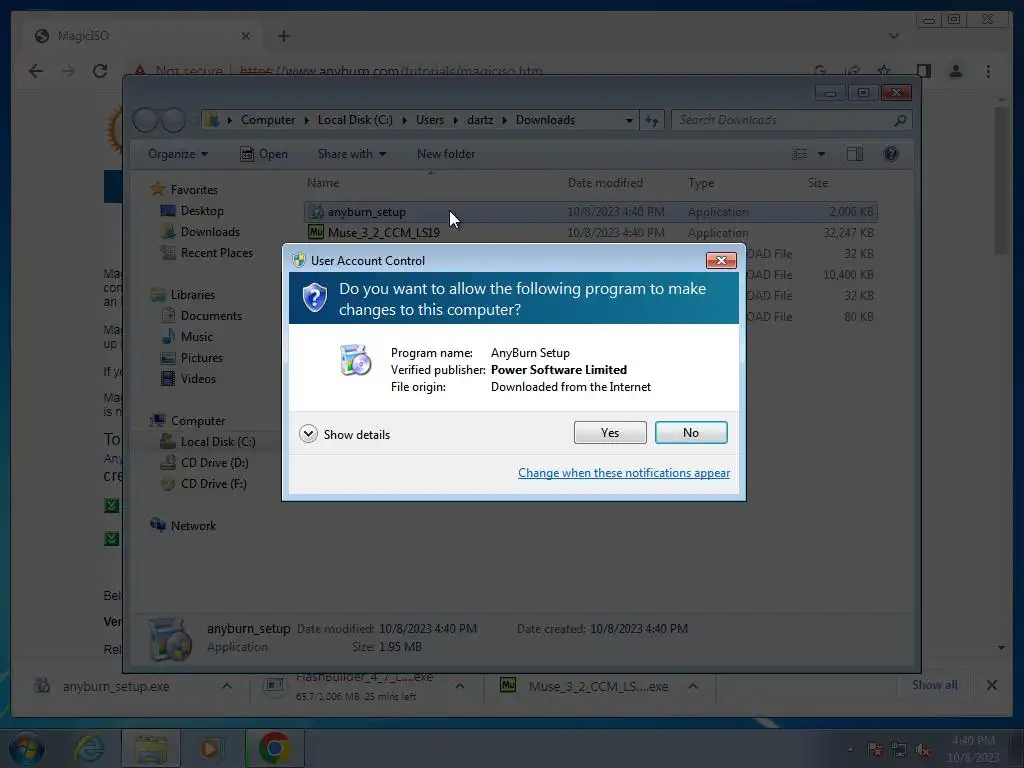The image size is (1024, 768).
Task: Click the search magnifier icon in Explorer
Action: [900, 120]
